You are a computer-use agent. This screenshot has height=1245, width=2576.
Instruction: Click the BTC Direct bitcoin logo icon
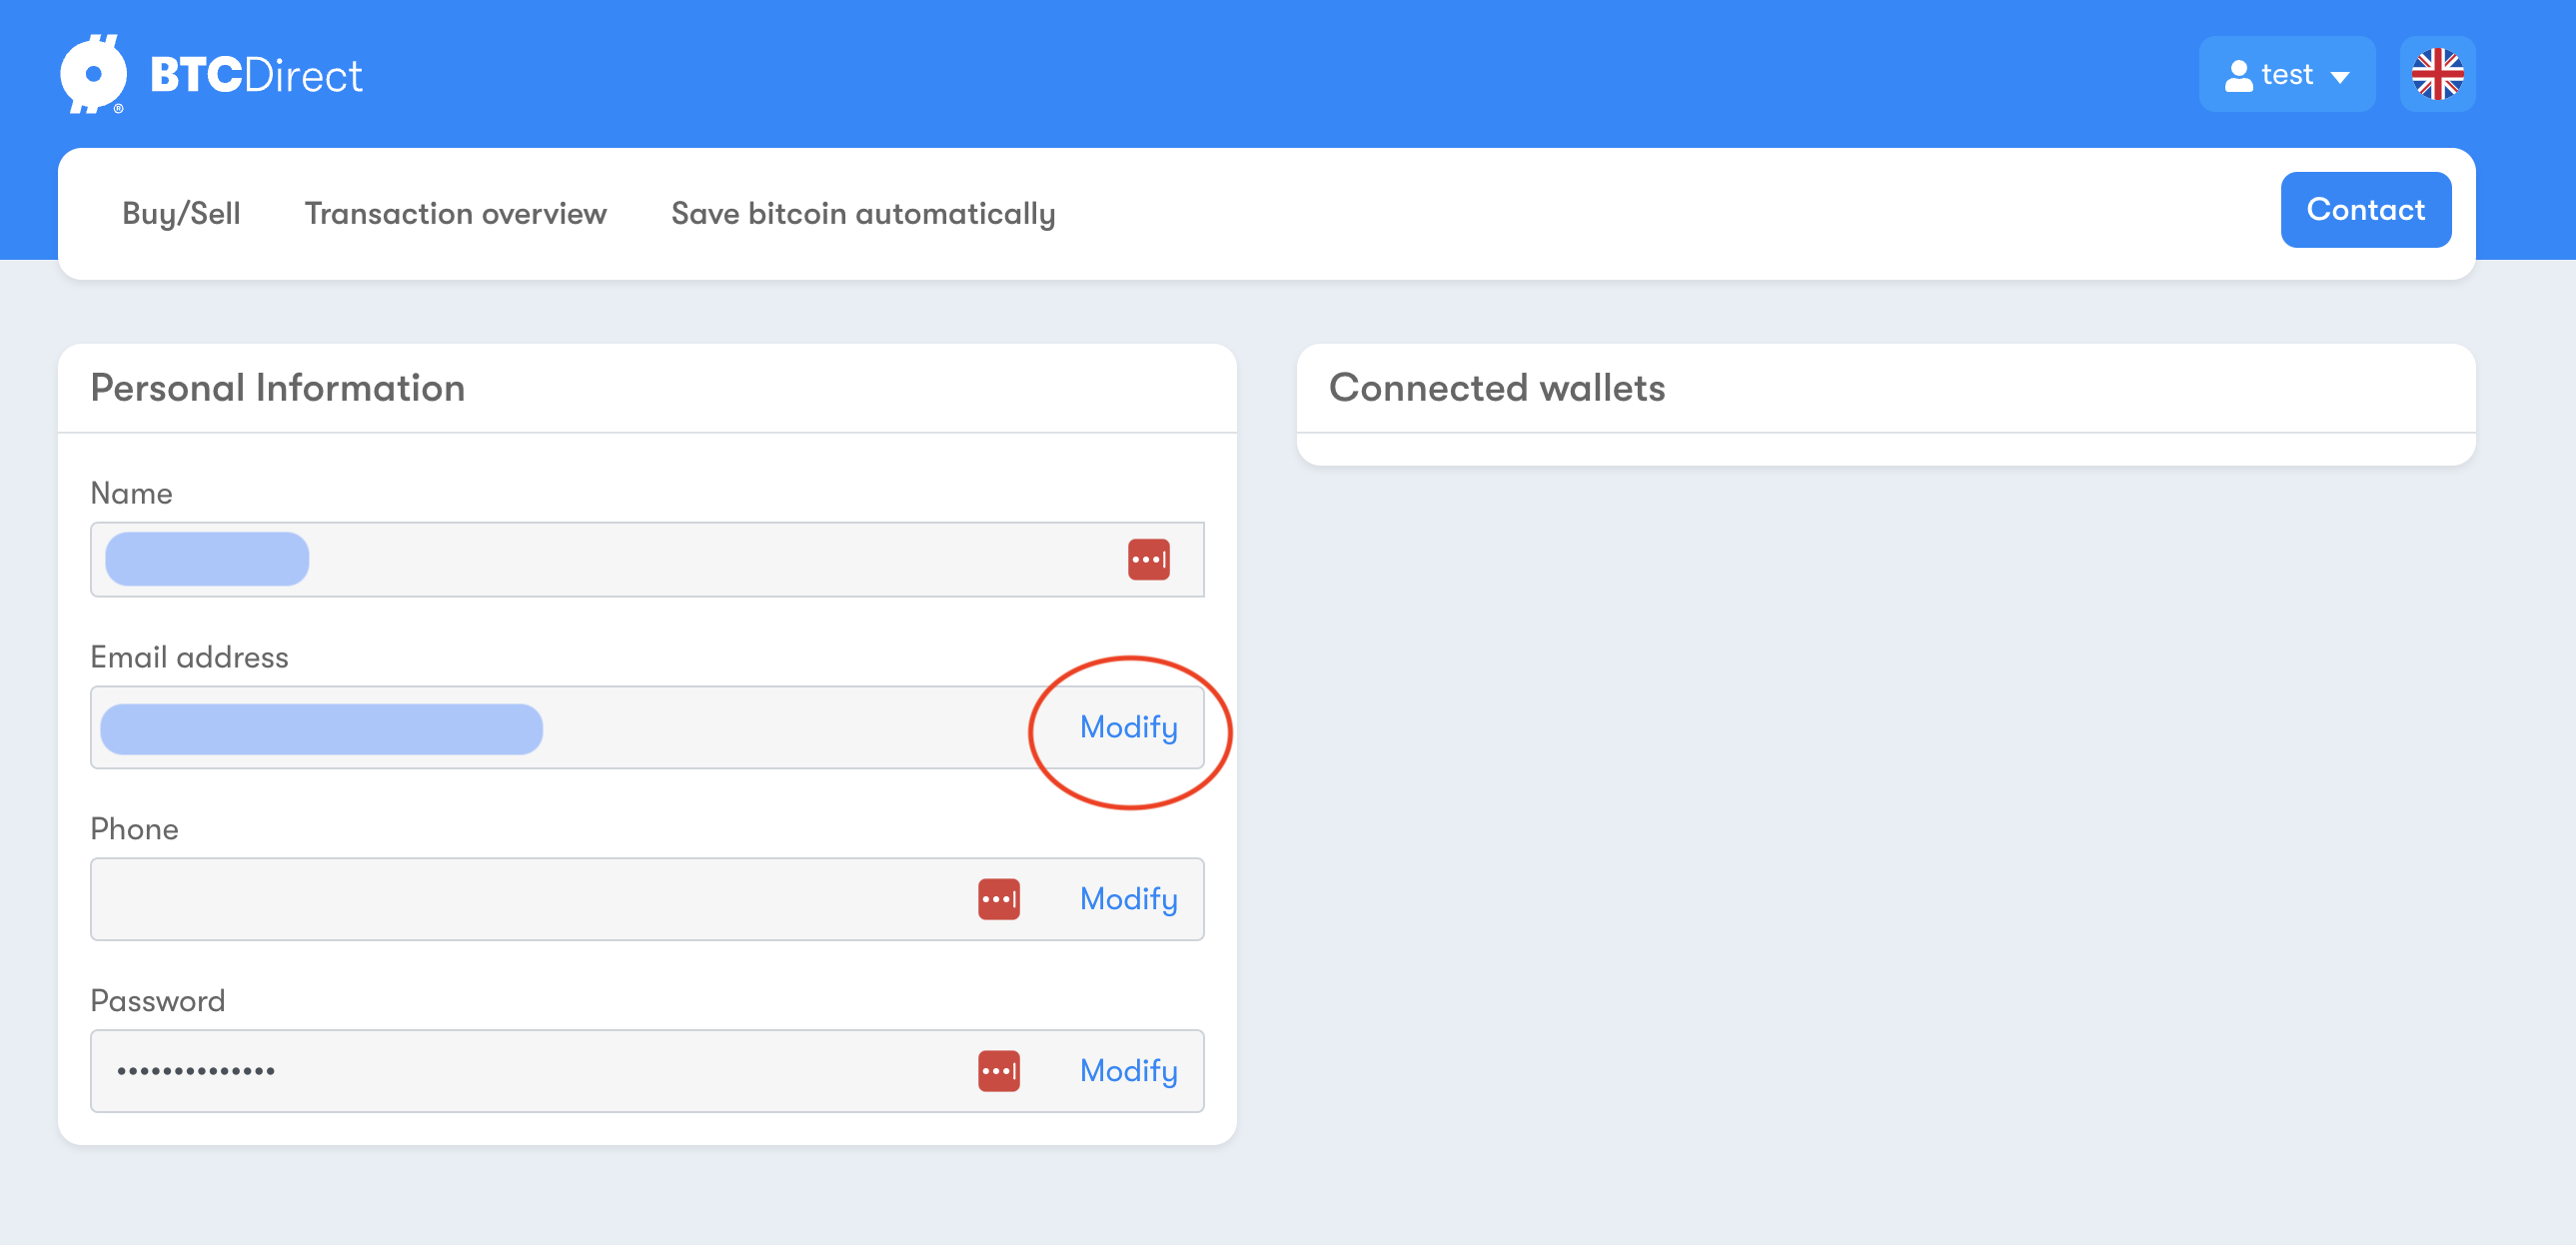[x=93, y=74]
